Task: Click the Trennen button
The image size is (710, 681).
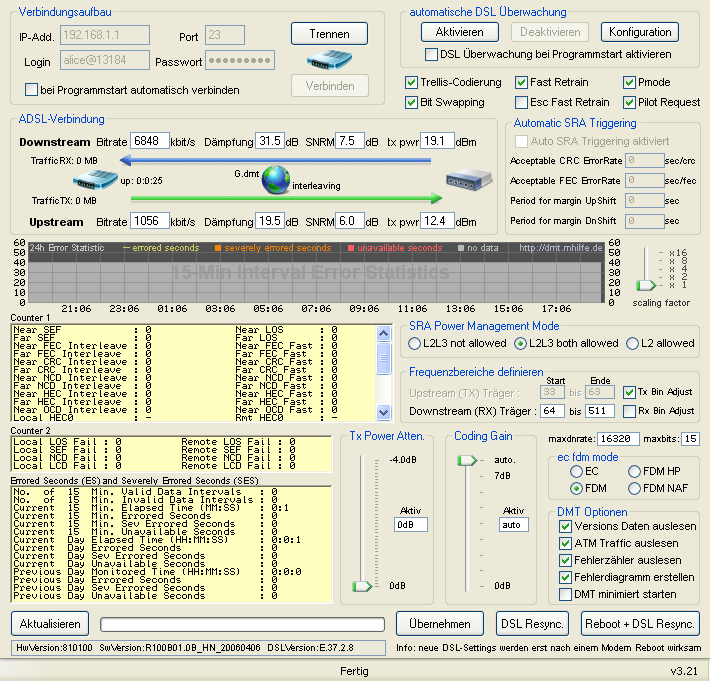Action: [x=329, y=33]
